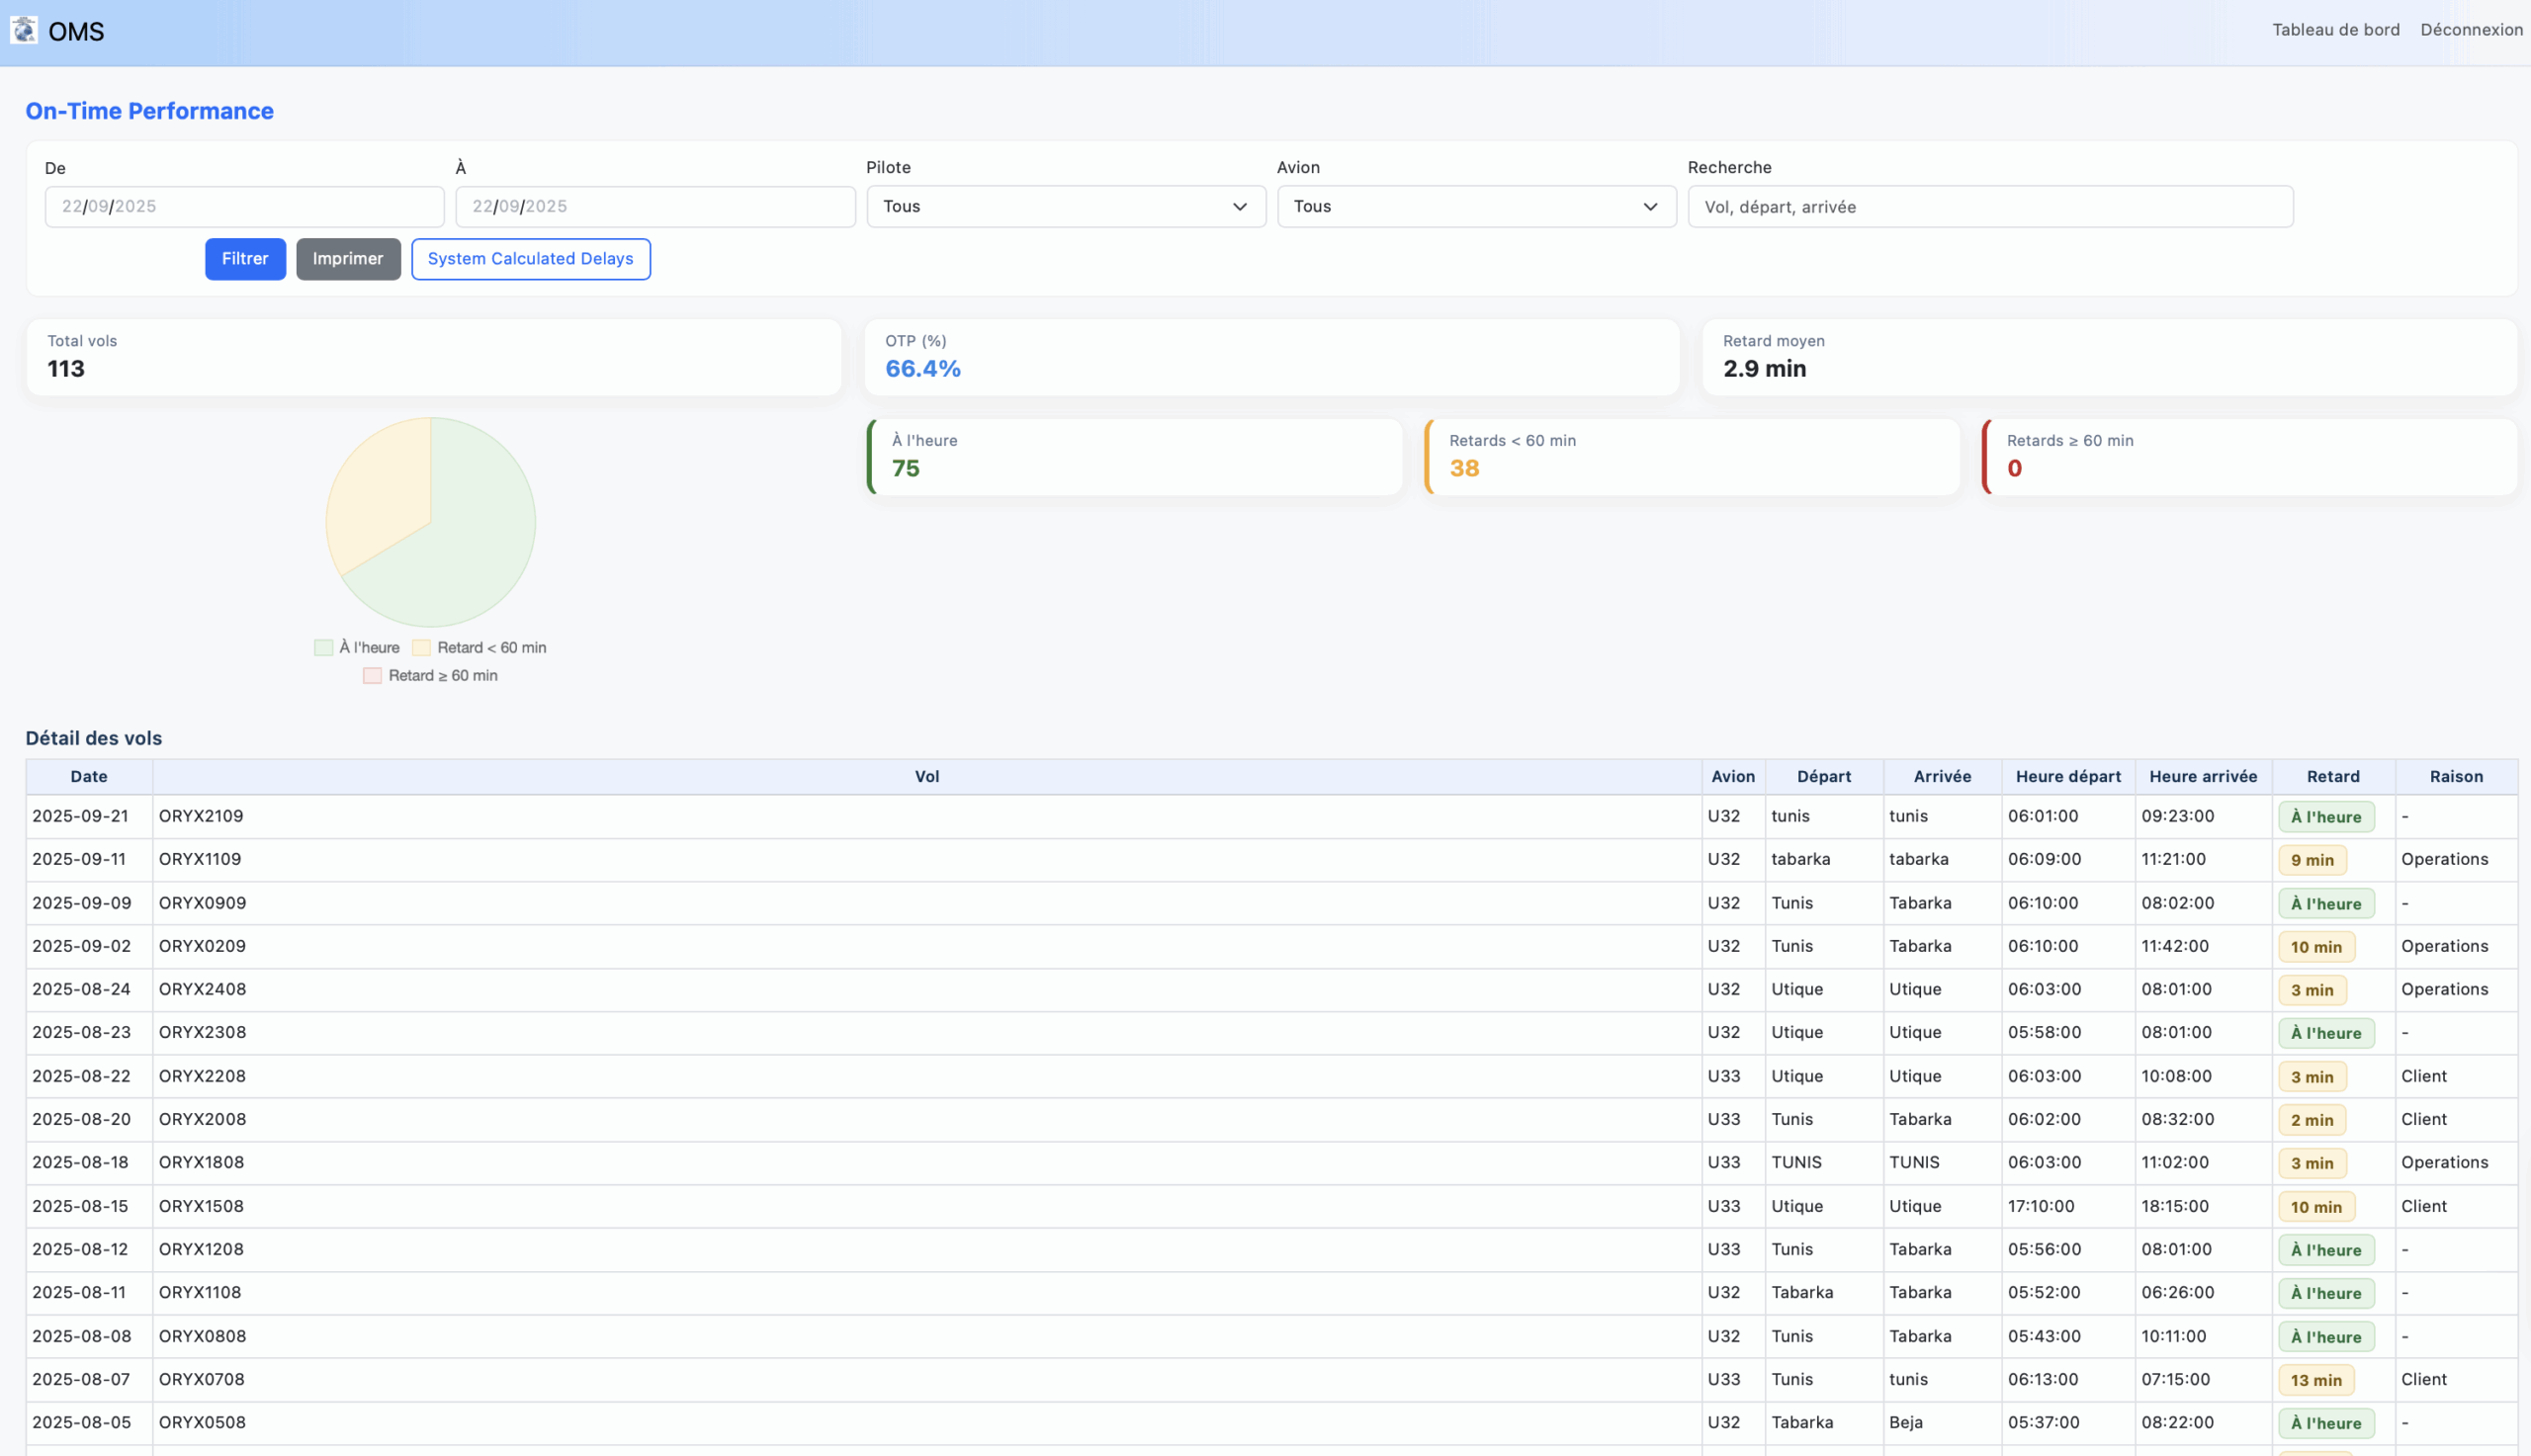Screen dimensions: 2531x1456
Task: Click the 13 min delay badge
Action: tap(2315, 1380)
